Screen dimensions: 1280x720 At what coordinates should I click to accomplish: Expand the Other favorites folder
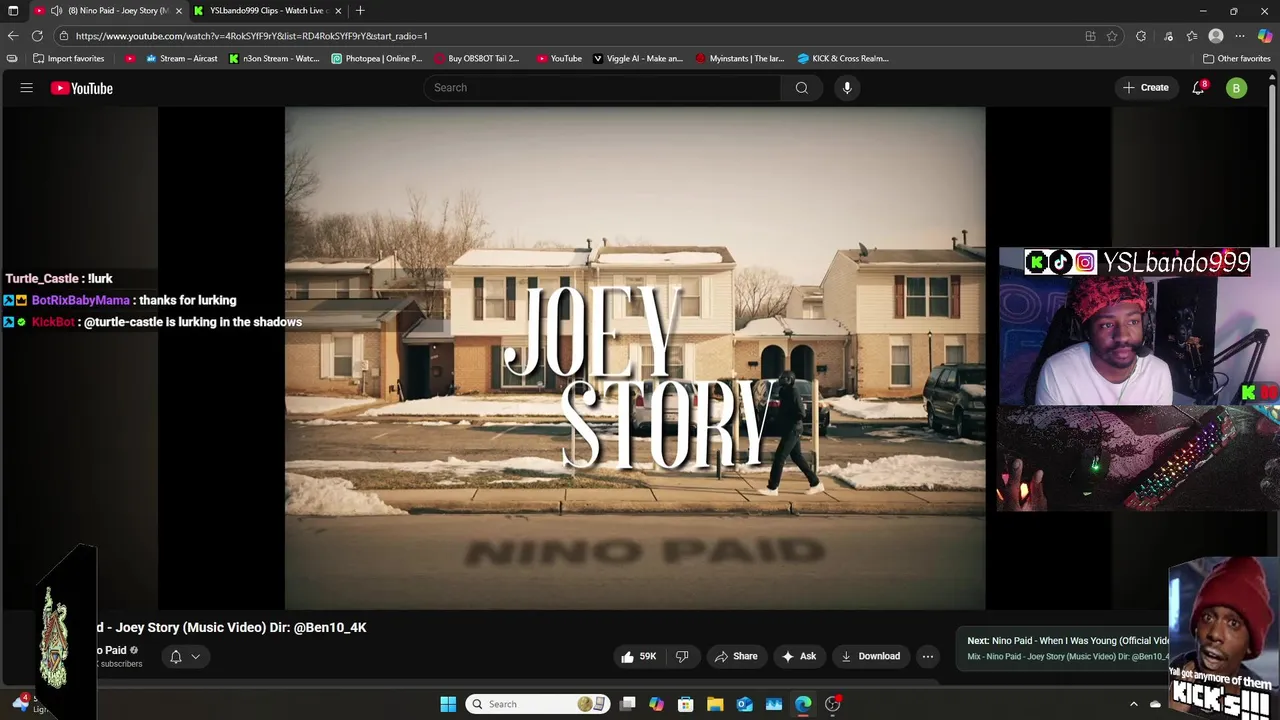point(1237,58)
